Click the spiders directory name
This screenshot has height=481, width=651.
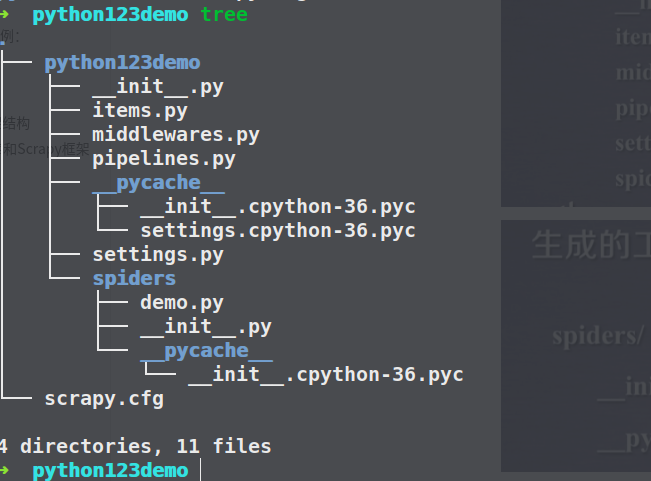coord(134,279)
